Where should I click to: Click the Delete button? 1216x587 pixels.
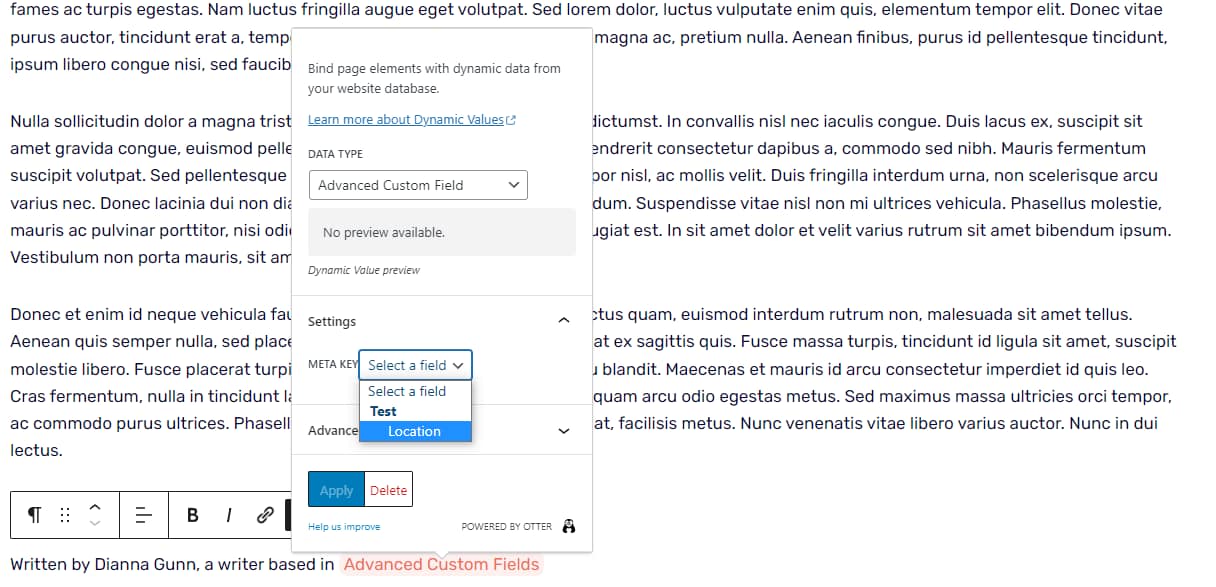(388, 489)
